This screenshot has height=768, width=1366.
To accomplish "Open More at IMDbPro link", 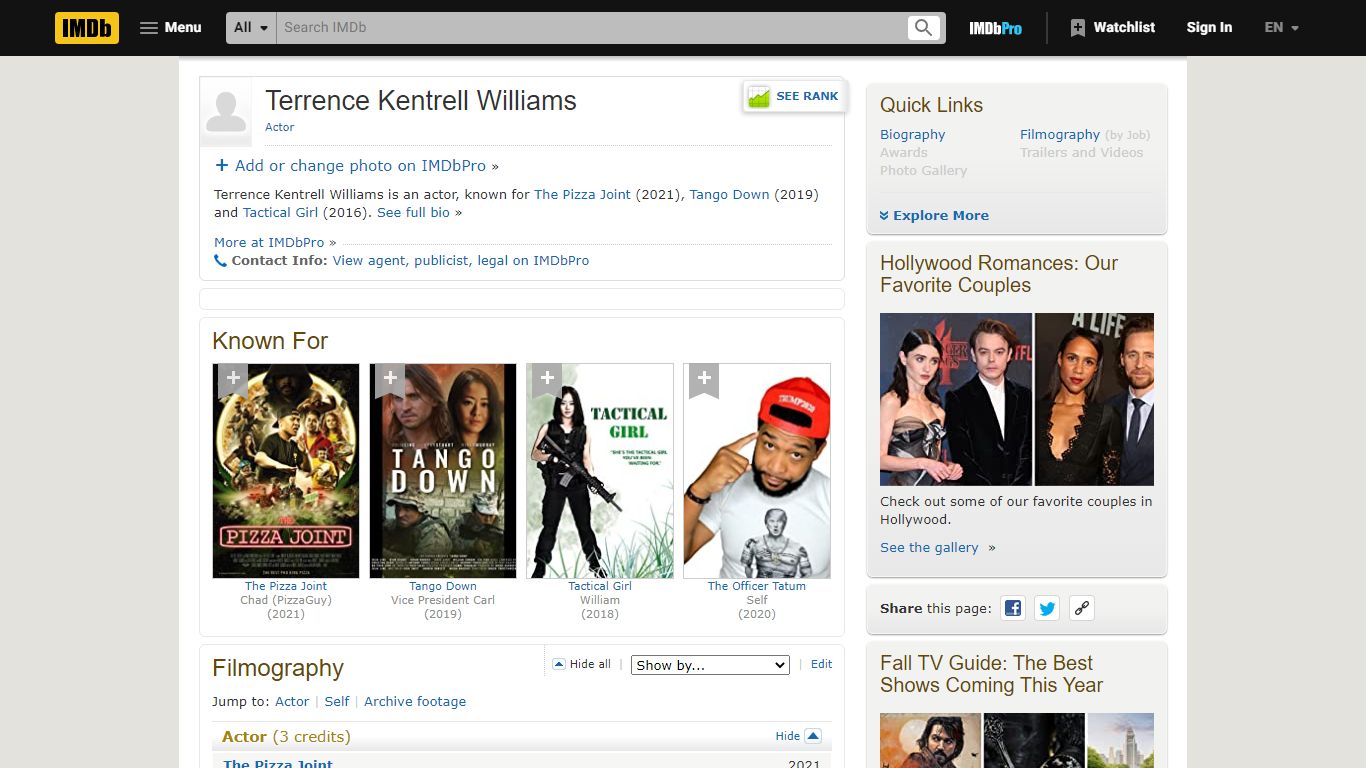I will tap(269, 243).
